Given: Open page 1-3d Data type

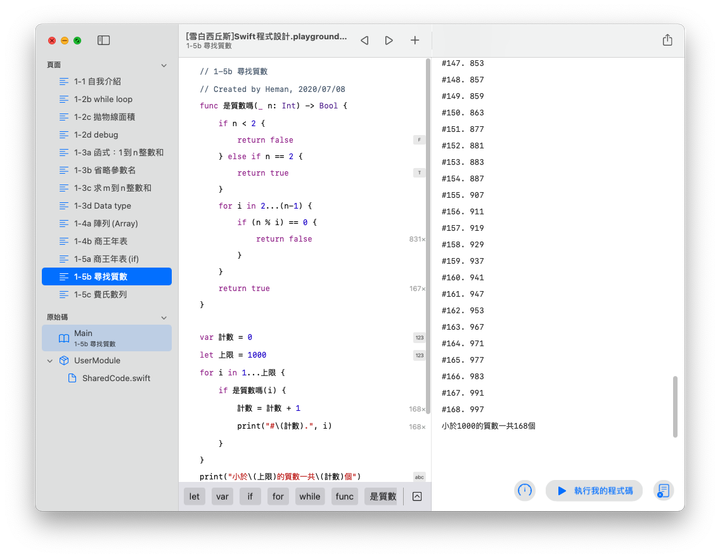Looking at the screenshot, I should 107,206.
